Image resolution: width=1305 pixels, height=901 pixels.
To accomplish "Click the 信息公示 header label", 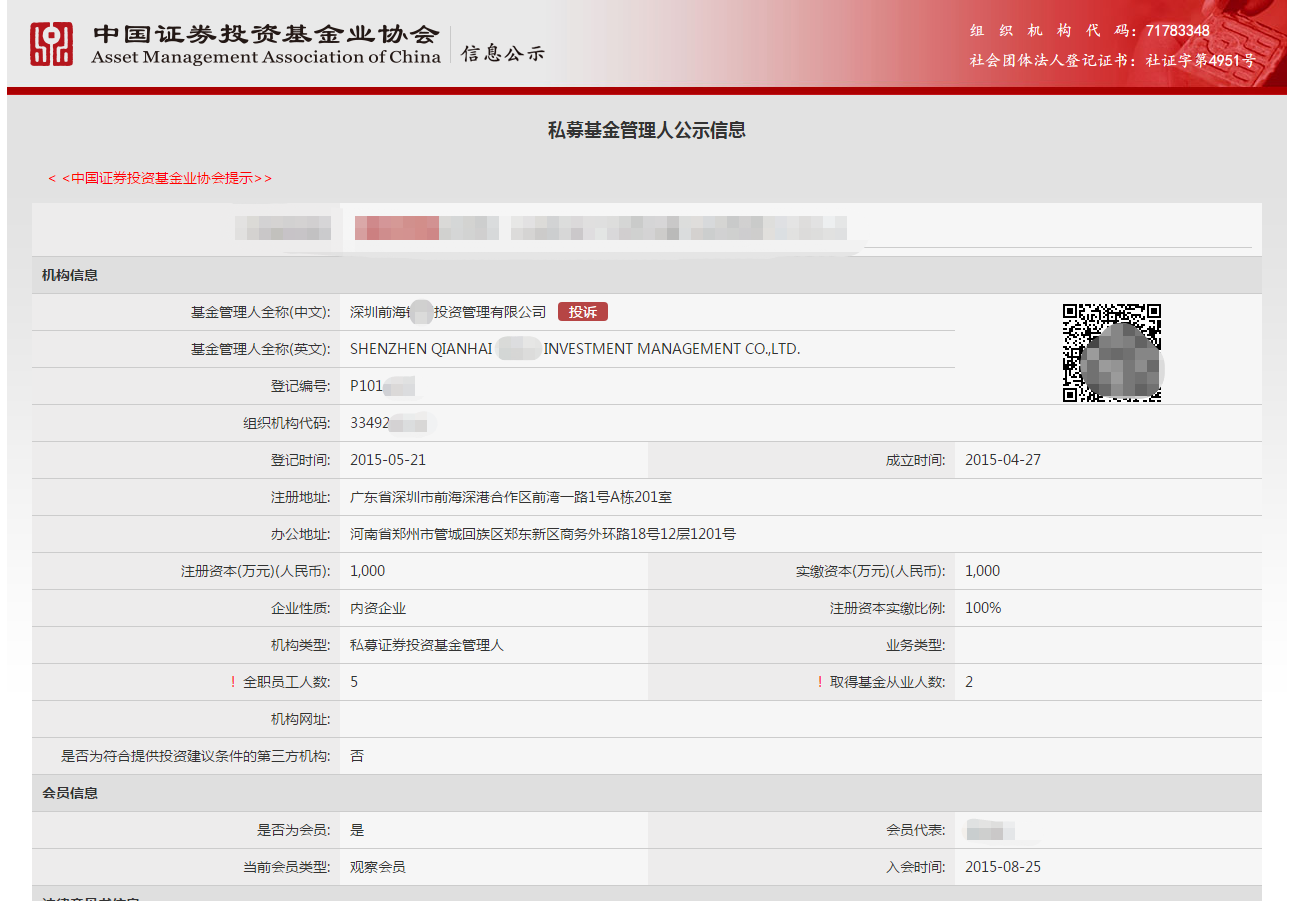I will (x=503, y=53).
